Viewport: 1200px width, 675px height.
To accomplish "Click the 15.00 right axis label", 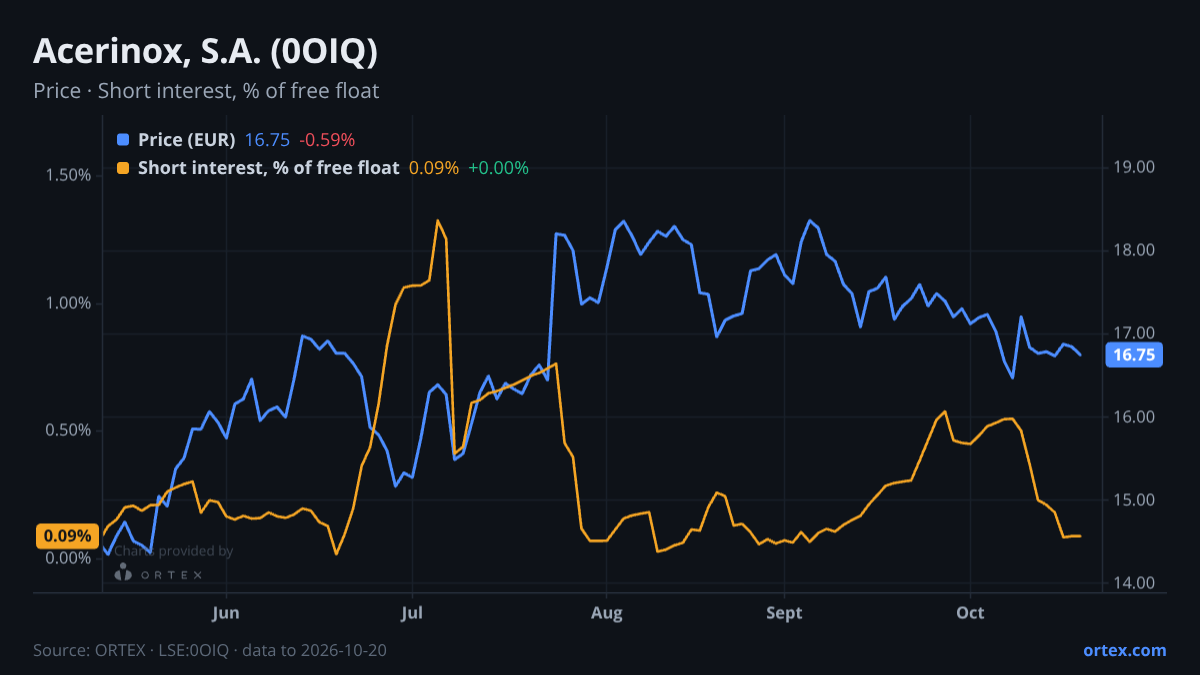I will click(1135, 500).
